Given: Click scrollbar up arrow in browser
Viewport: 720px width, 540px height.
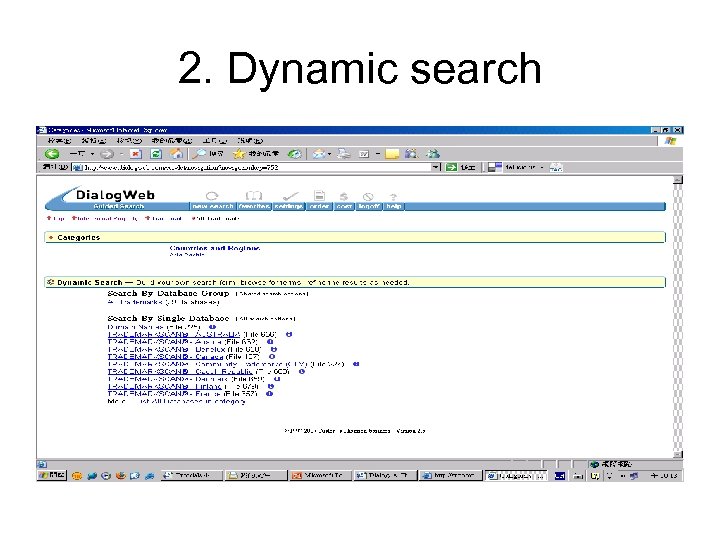Looking at the screenshot, I should [x=678, y=180].
